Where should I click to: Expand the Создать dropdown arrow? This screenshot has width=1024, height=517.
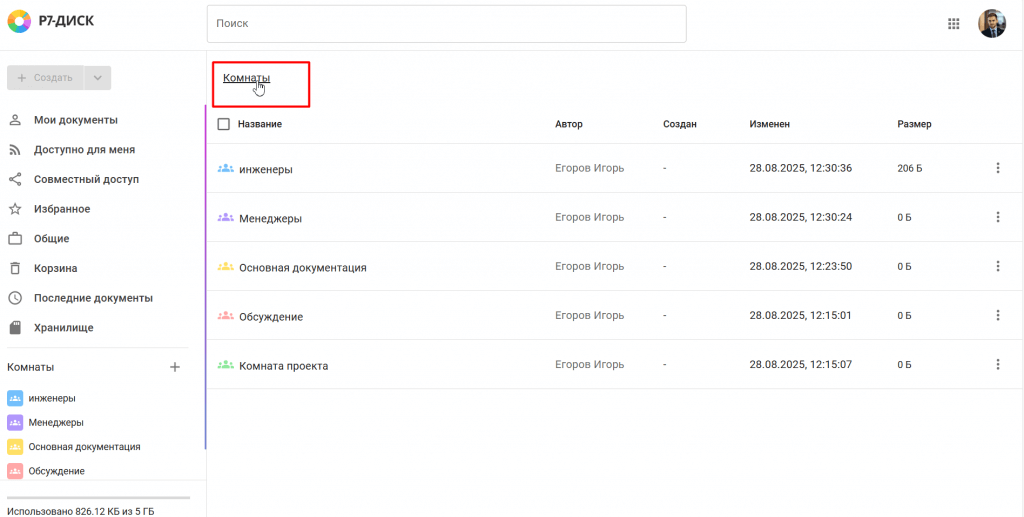97,78
